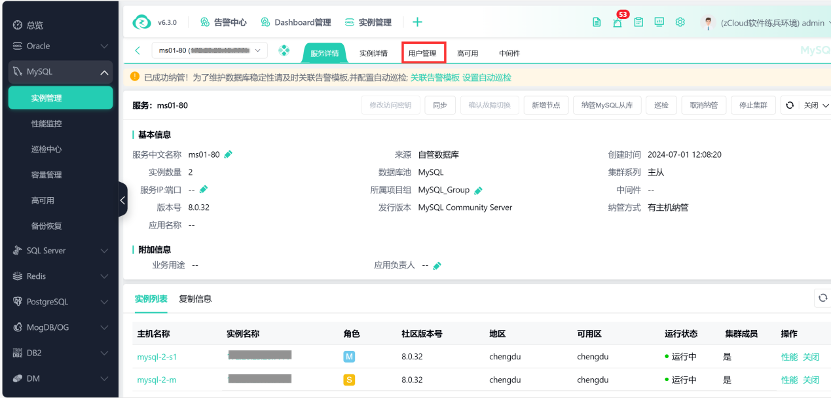Click the topology icon next to service selector
The width and height of the screenshot is (832, 398).
[x=284, y=51]
